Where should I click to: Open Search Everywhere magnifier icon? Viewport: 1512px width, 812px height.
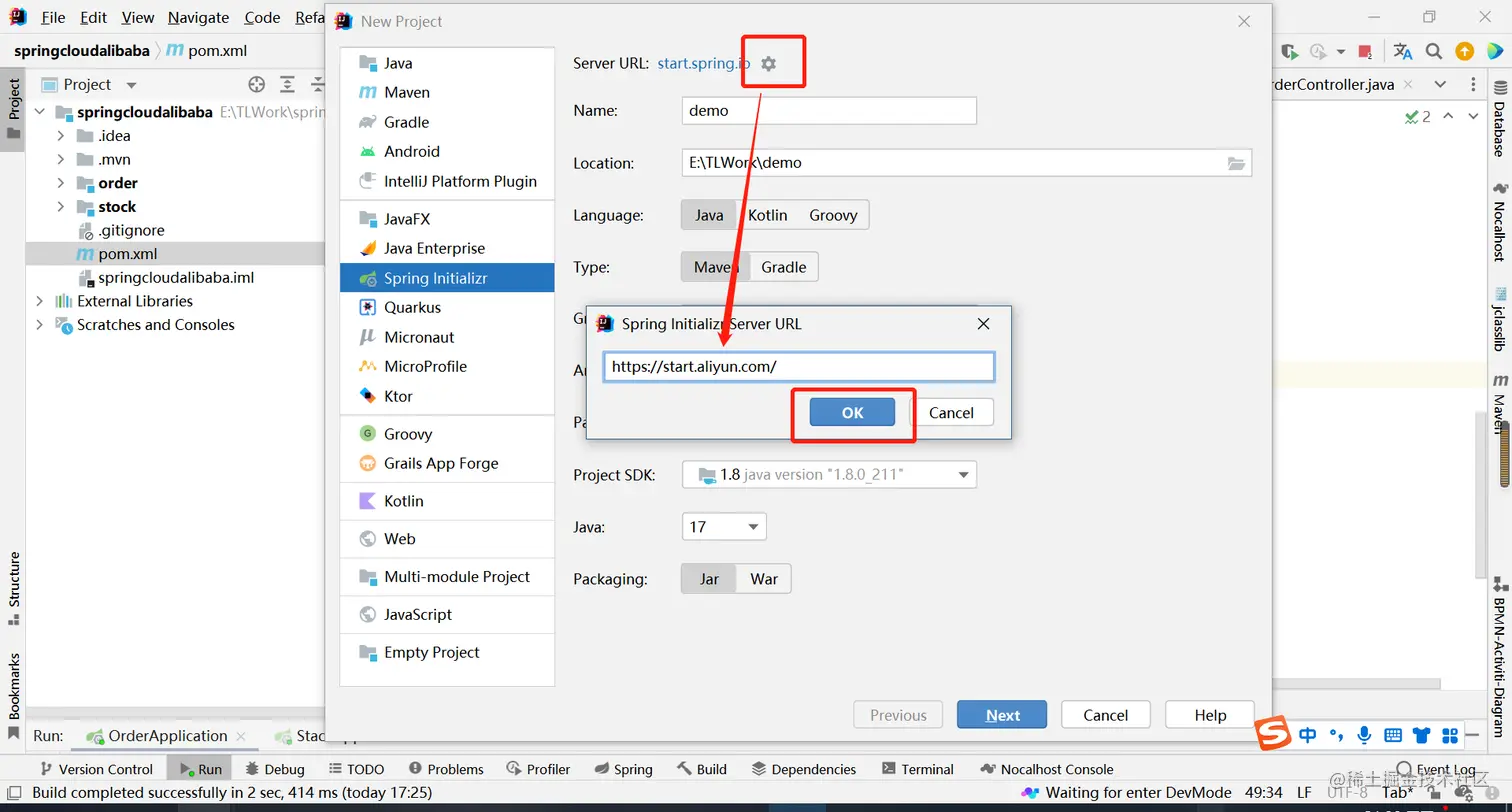1433,52
